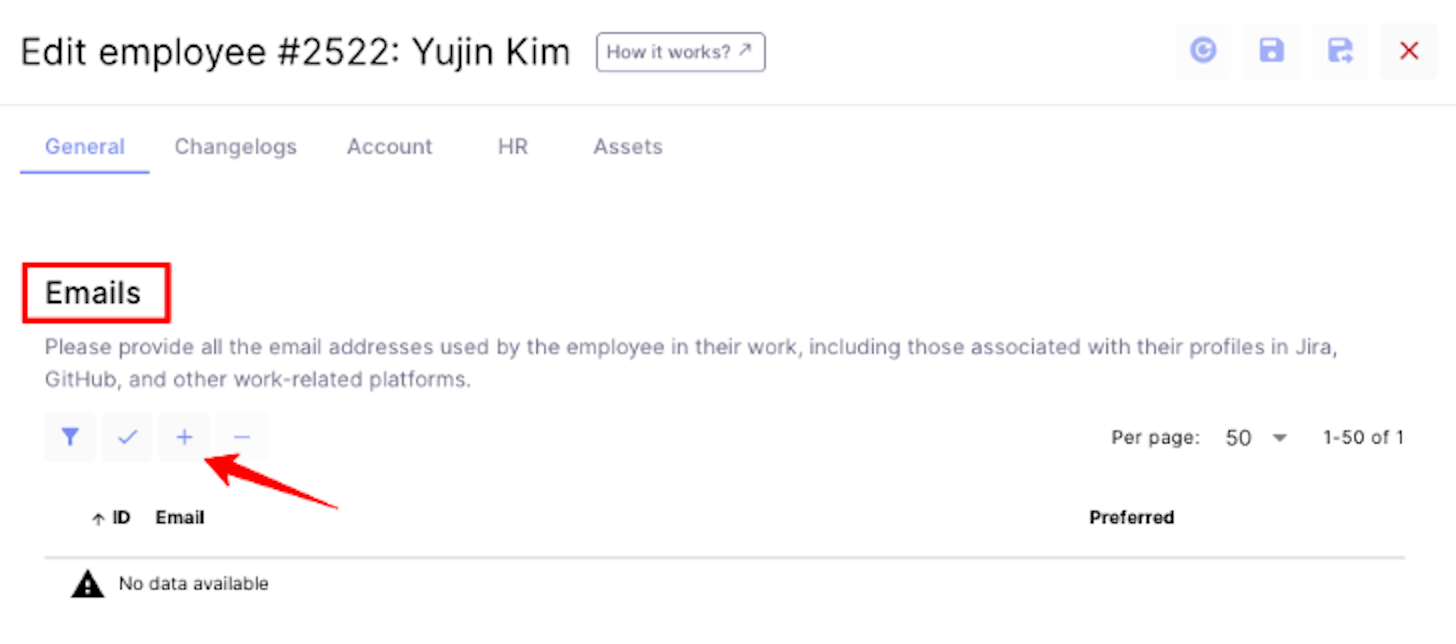Close the edit employee form

coord(1409,51)
